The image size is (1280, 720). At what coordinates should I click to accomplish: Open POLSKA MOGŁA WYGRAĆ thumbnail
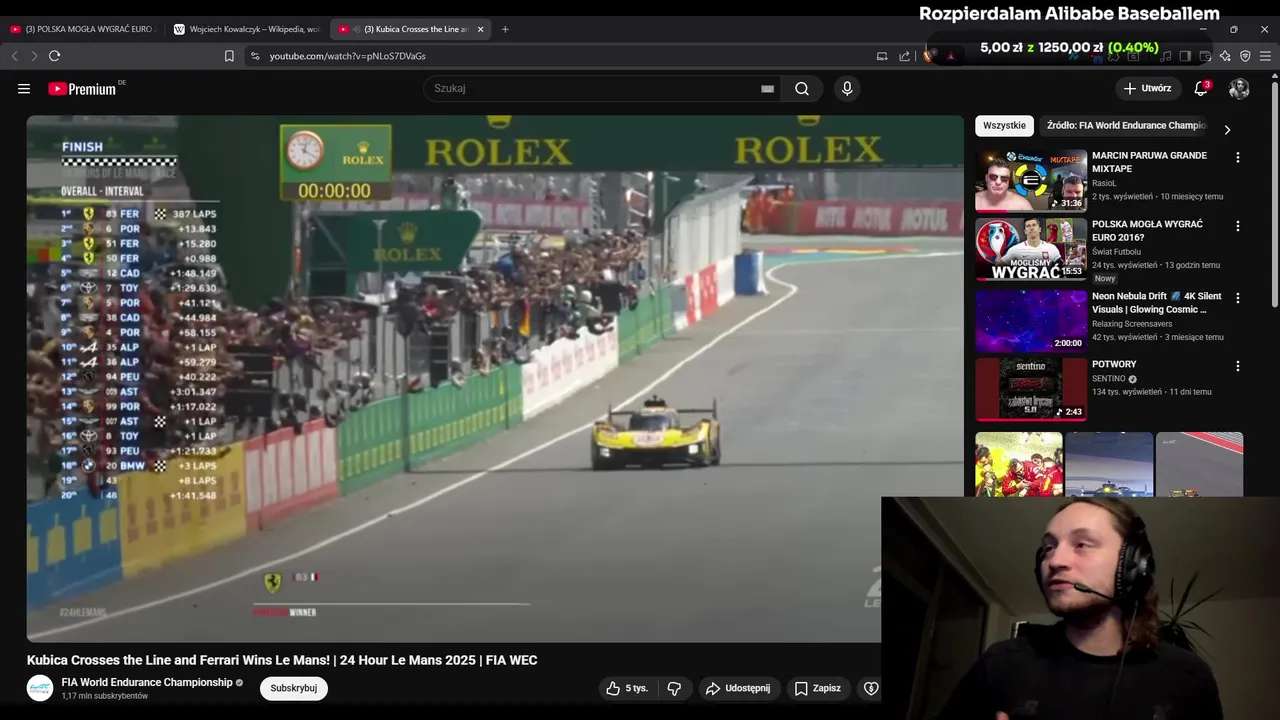pos(1031,250)
